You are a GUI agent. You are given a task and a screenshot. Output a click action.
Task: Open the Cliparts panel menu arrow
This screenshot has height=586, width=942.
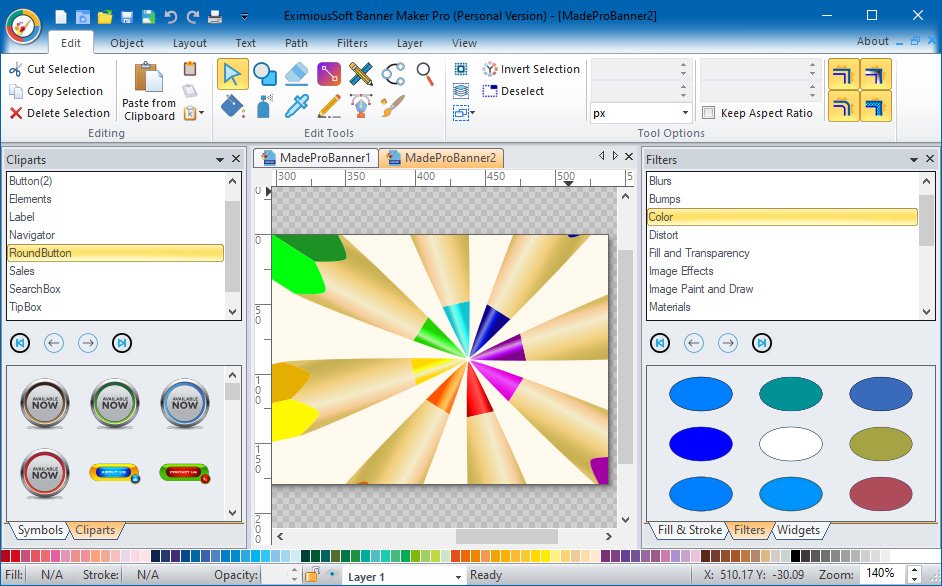[x=220, y=159]
